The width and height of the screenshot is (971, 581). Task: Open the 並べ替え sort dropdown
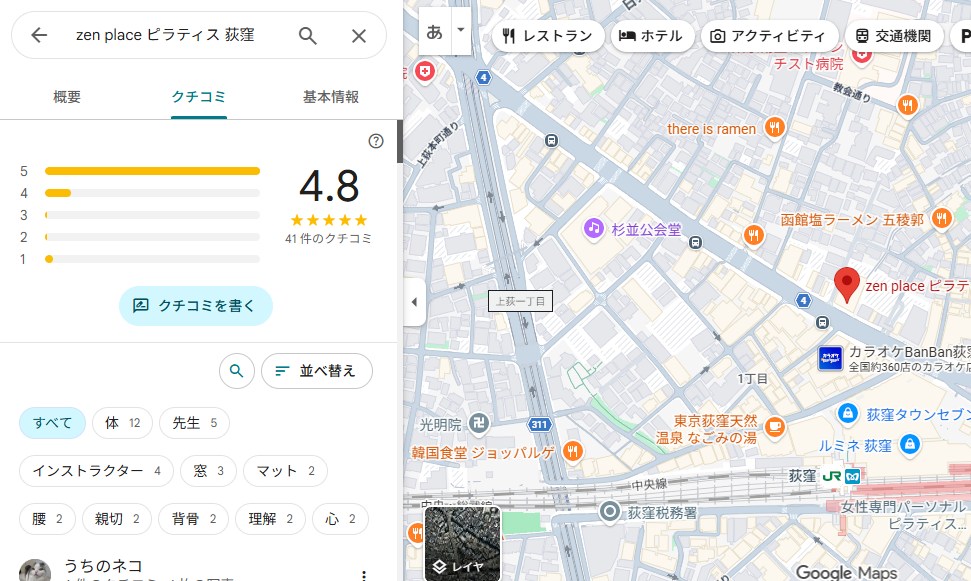(316, 371)
